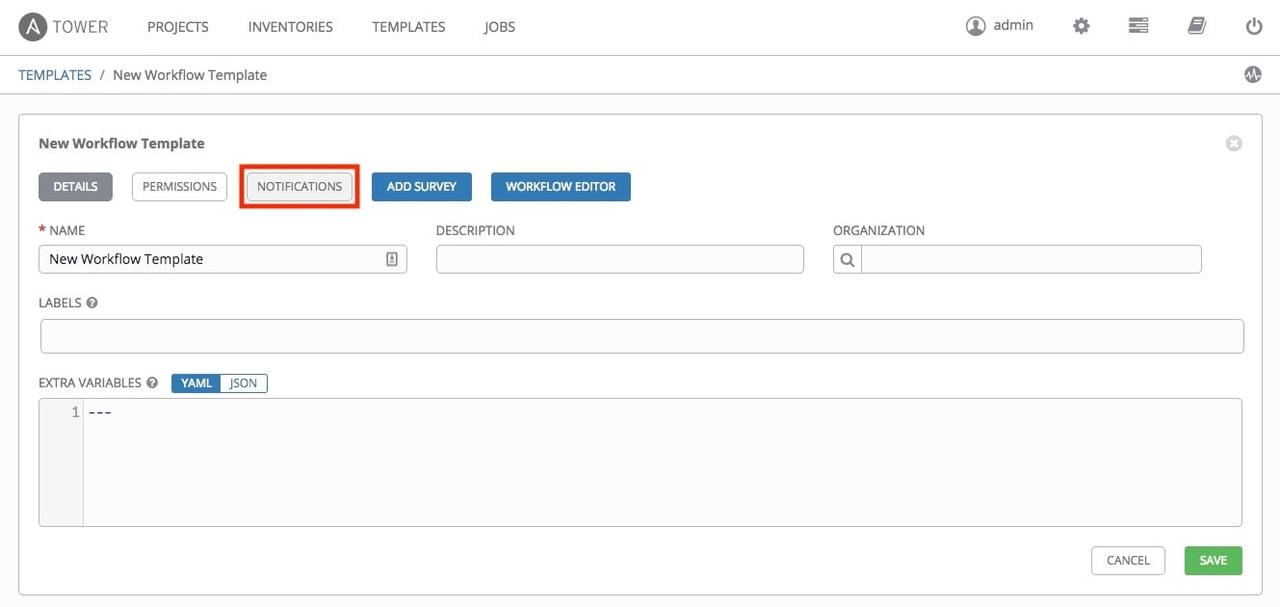1280x607 pixels.
Task: Open the settings gear in the top bar
Action: (1081, 25)
